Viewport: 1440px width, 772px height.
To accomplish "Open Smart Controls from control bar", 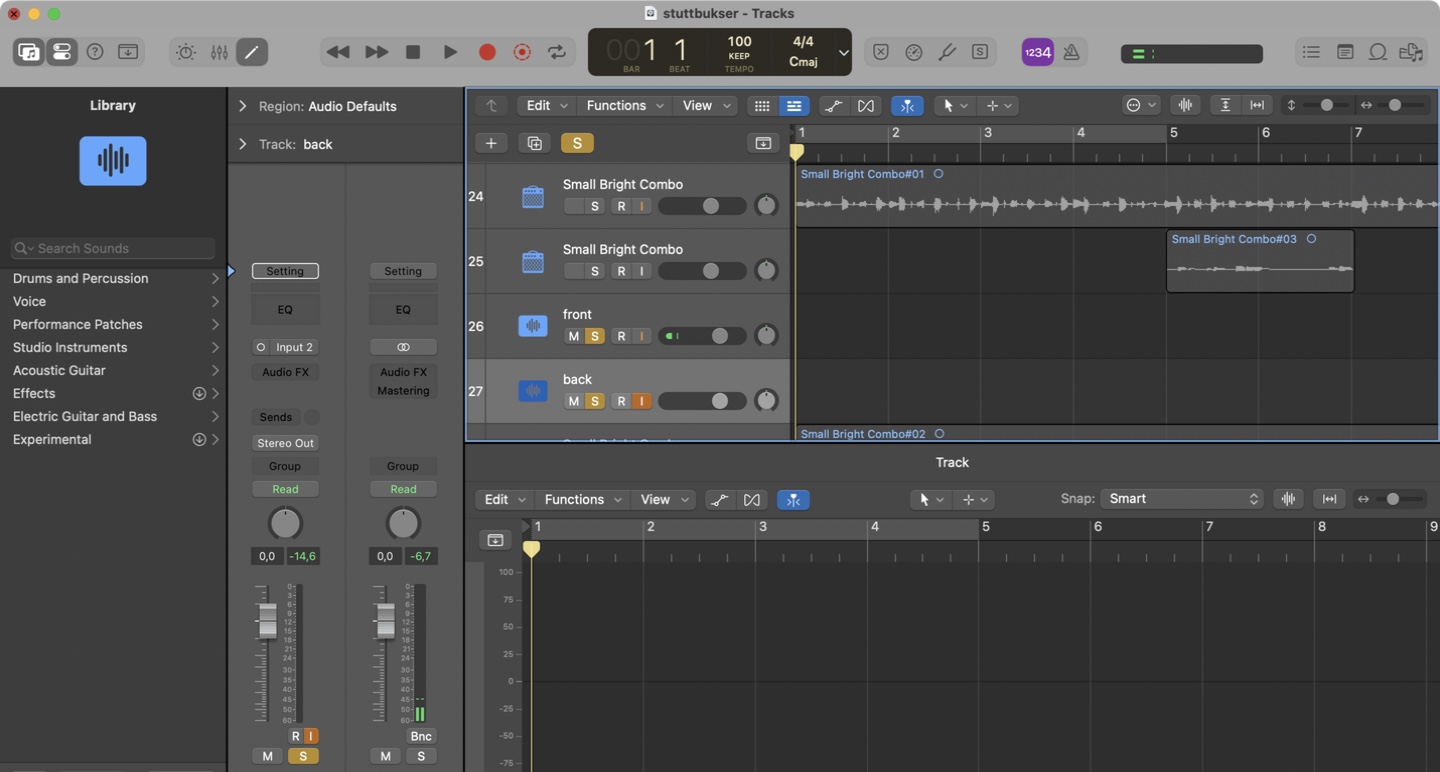I will pos(186,52).
